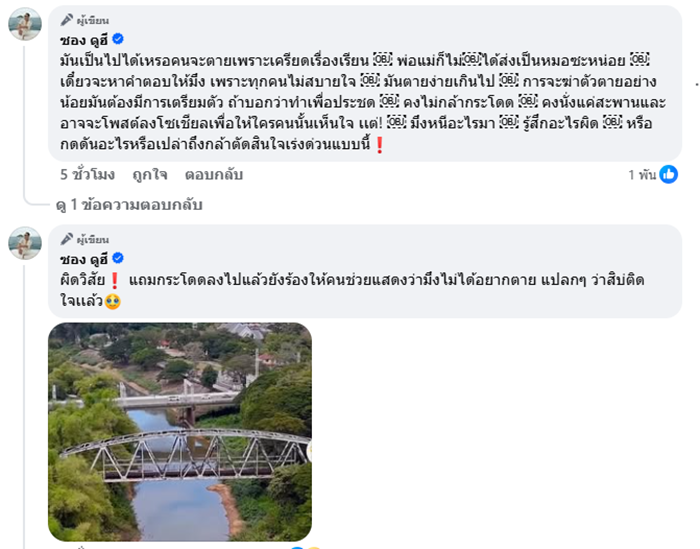
Task: Click the blue thumbs-up reaction icon
Action: [x=668, y=174]
